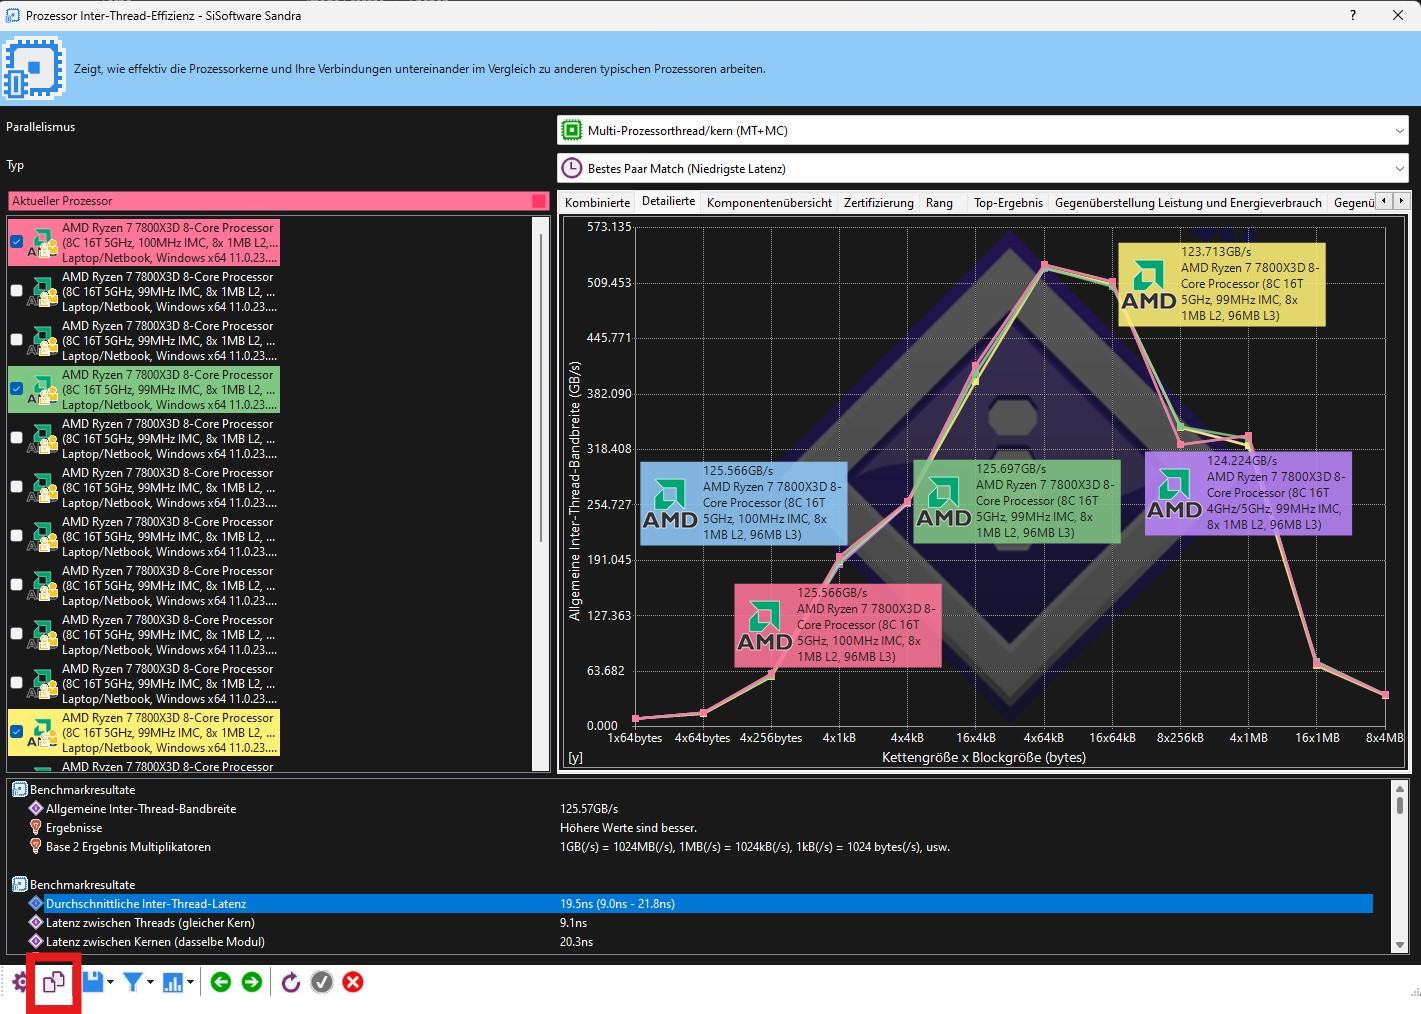The width and height of the screenshot is (1421, 1014).
Task: Switch to the Kombinierte tab
Action: [x=597, y=202]
